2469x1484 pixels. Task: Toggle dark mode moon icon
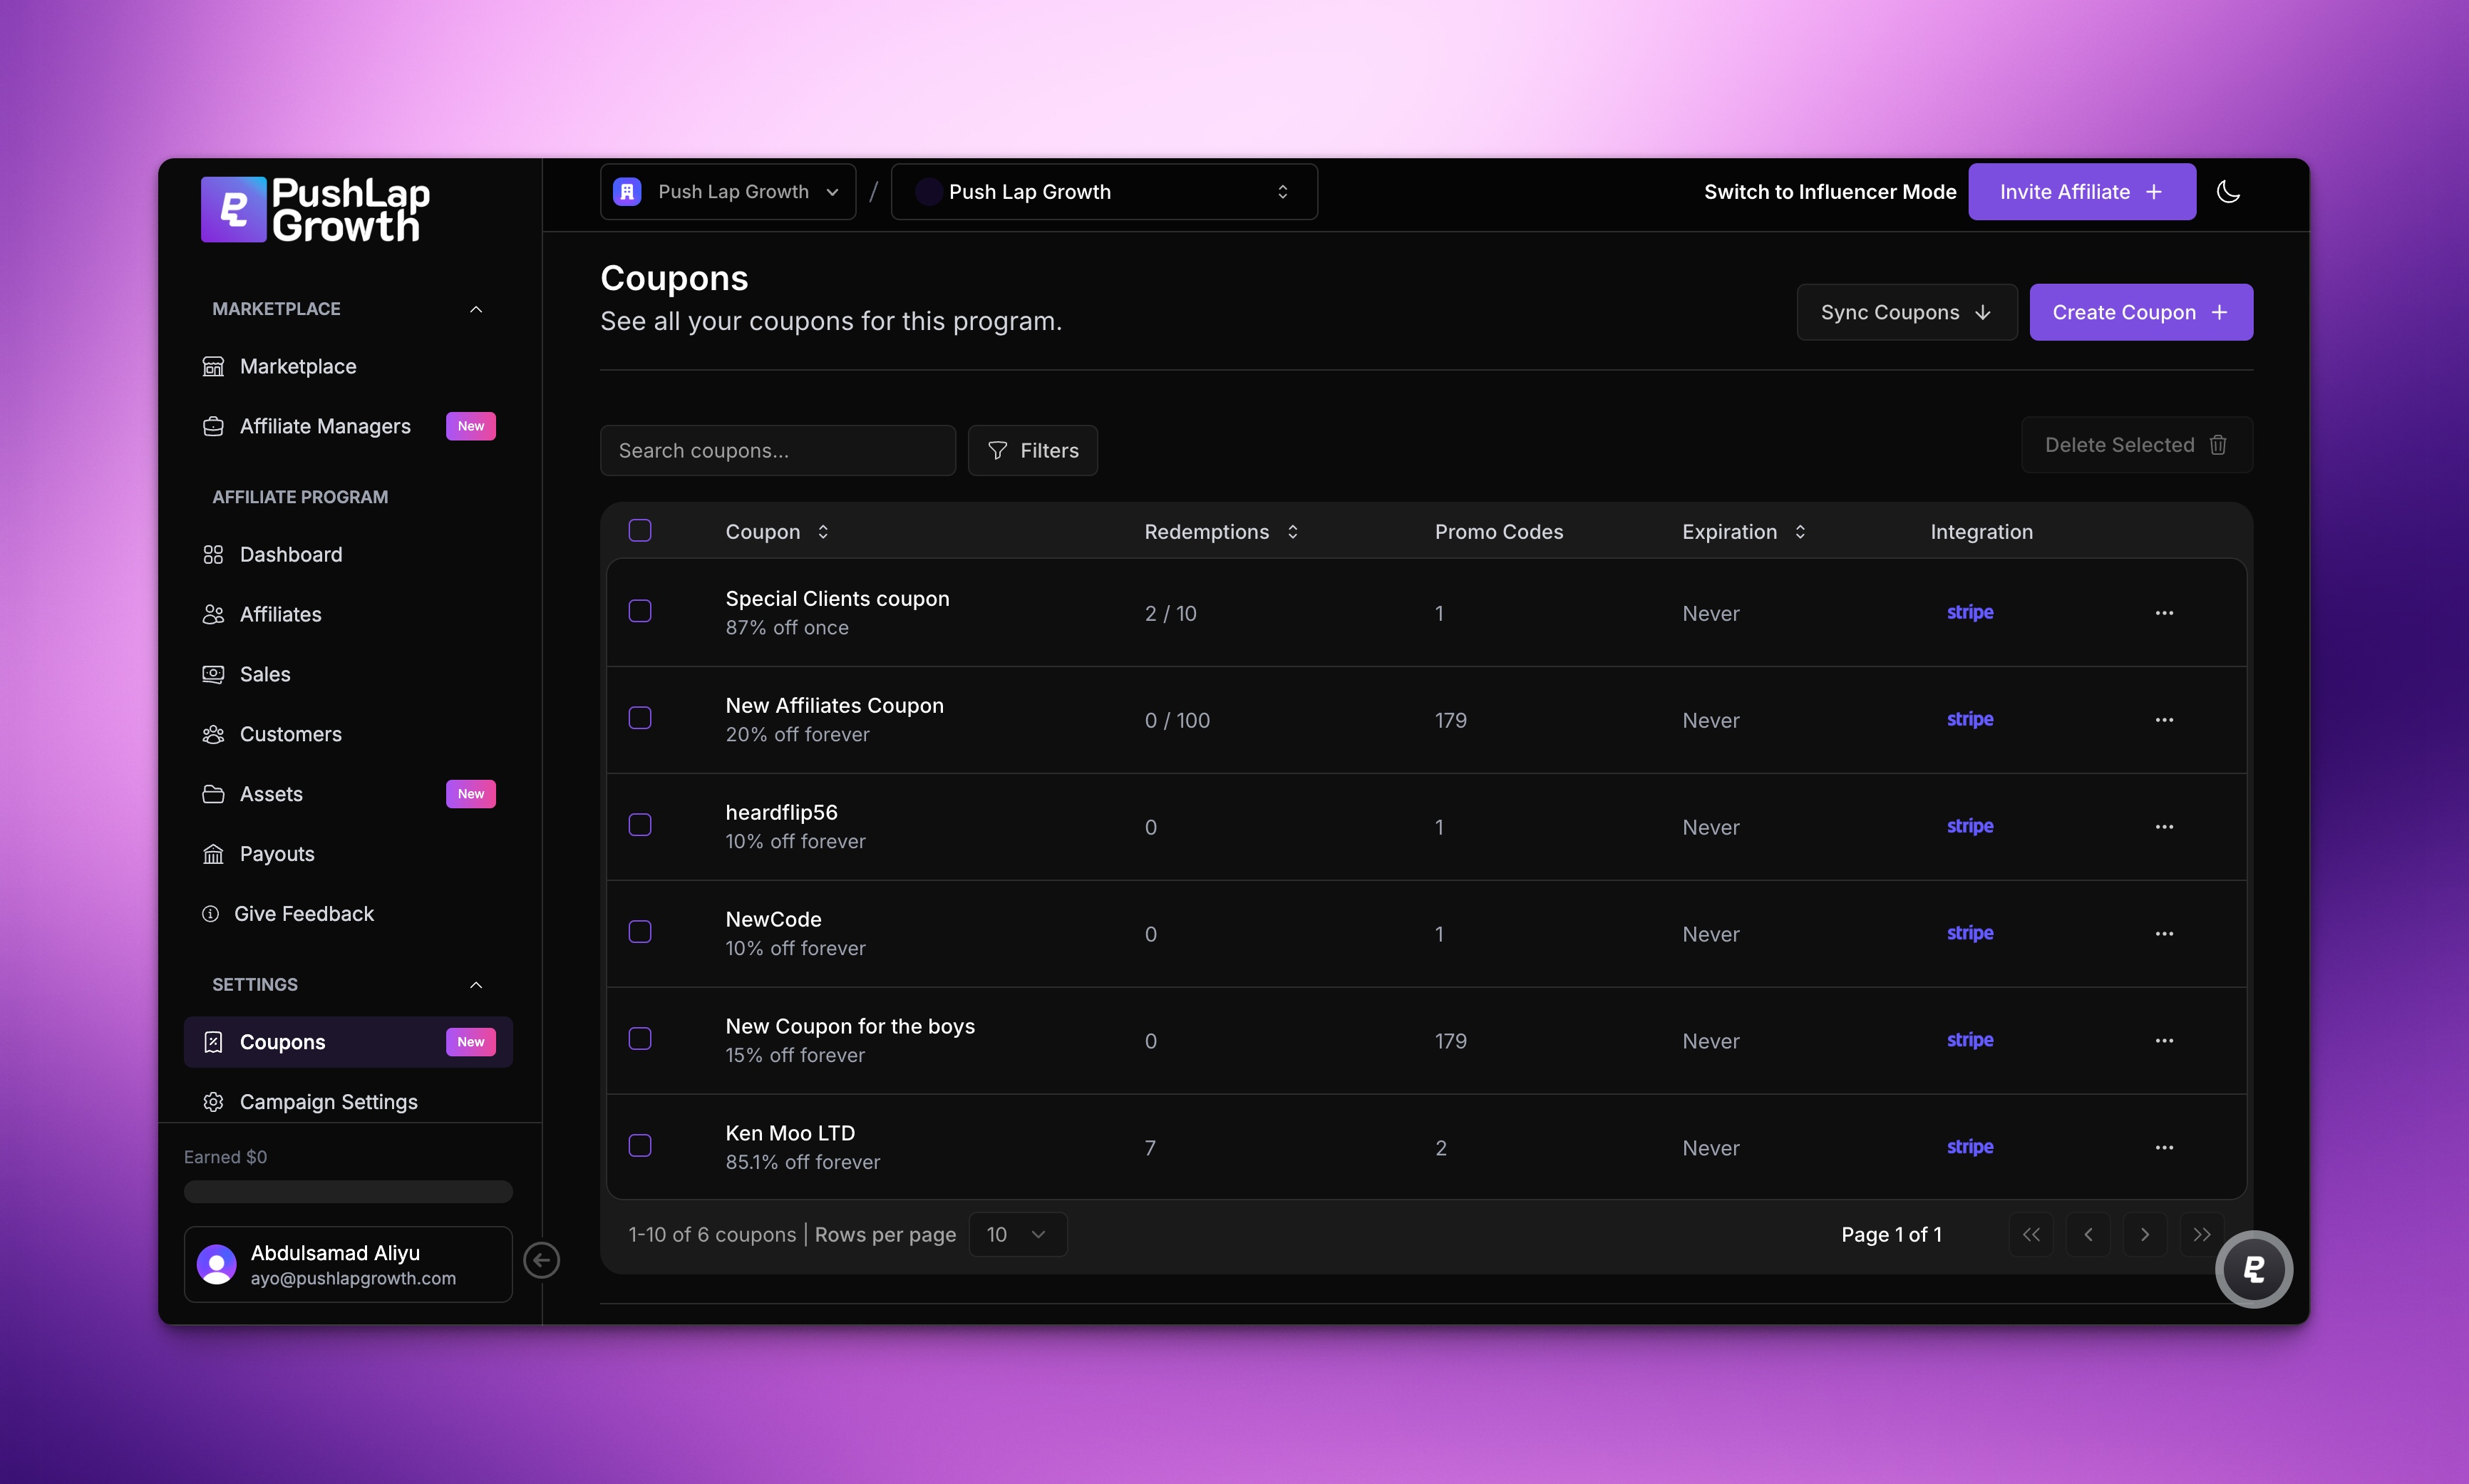2228,191
